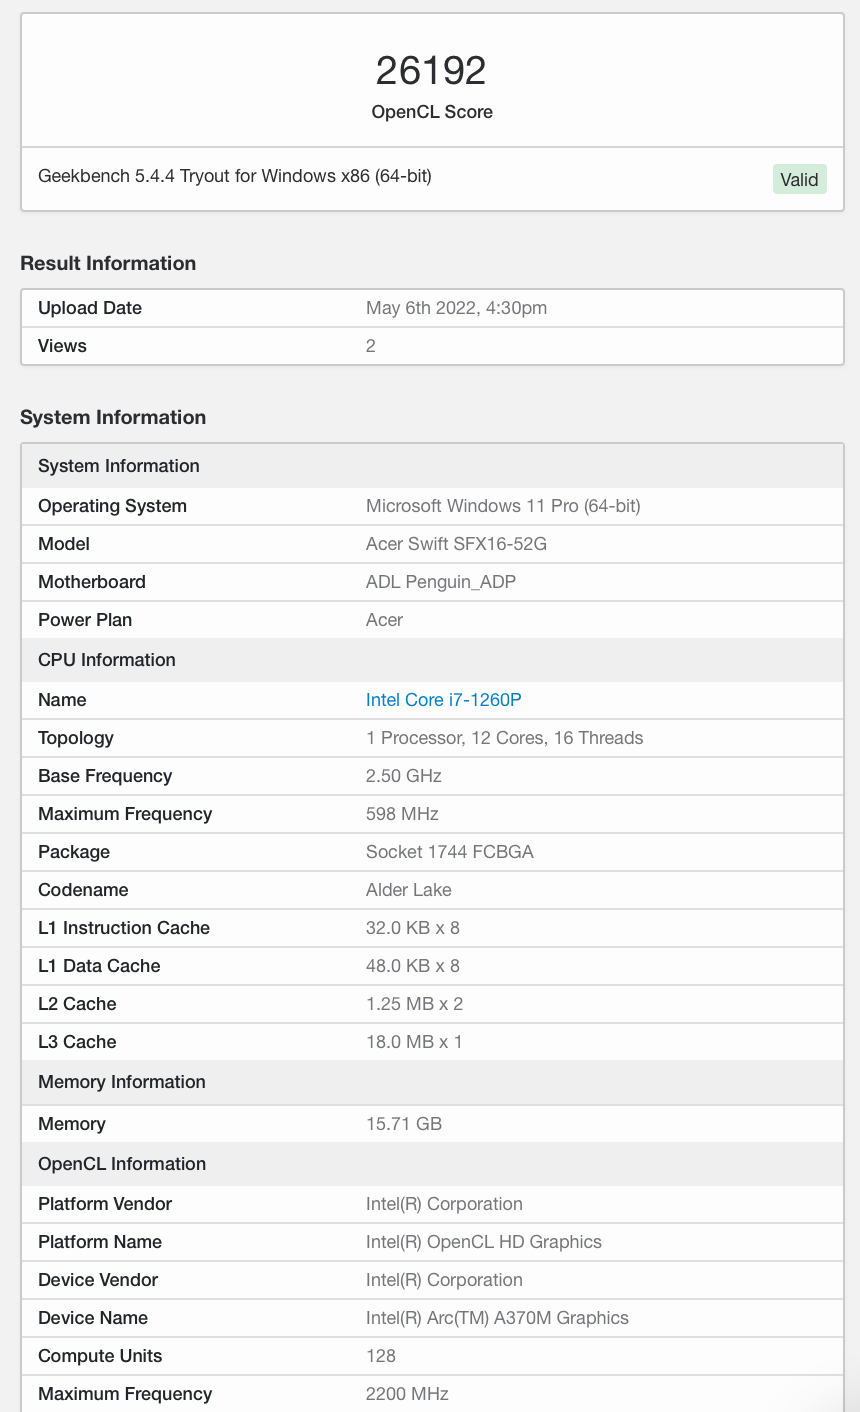Viewport: 860px width, 1412px height.
Task: Click the Memory Information table header row
Action: coord(433,1082)
